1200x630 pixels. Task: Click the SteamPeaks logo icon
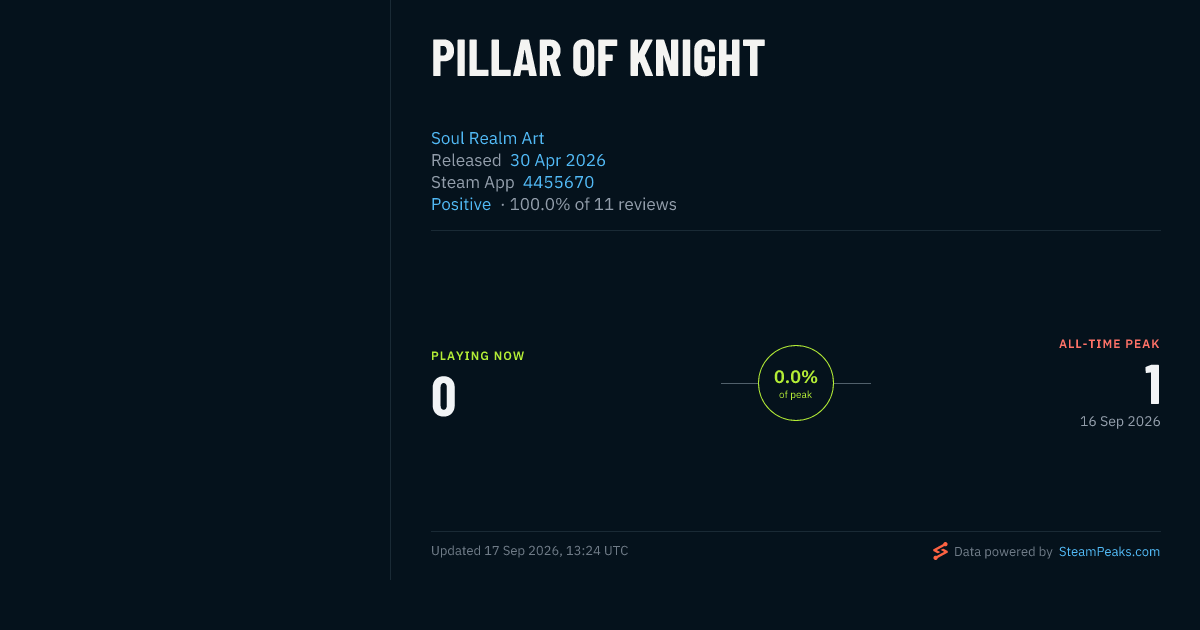pos(940,551)
